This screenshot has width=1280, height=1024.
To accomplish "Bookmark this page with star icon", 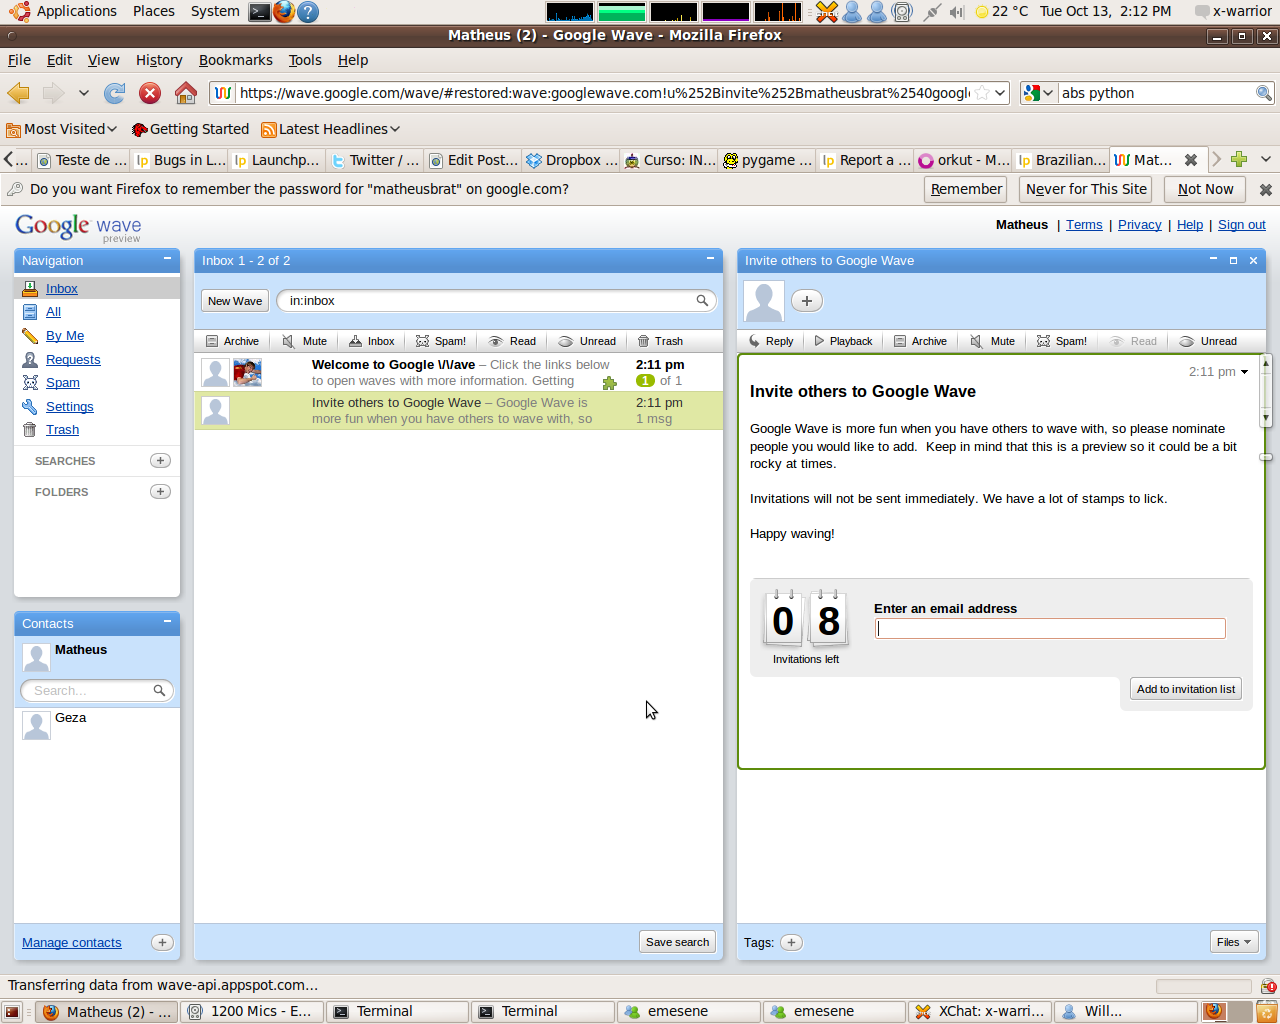I will click(x=982, y=93).
